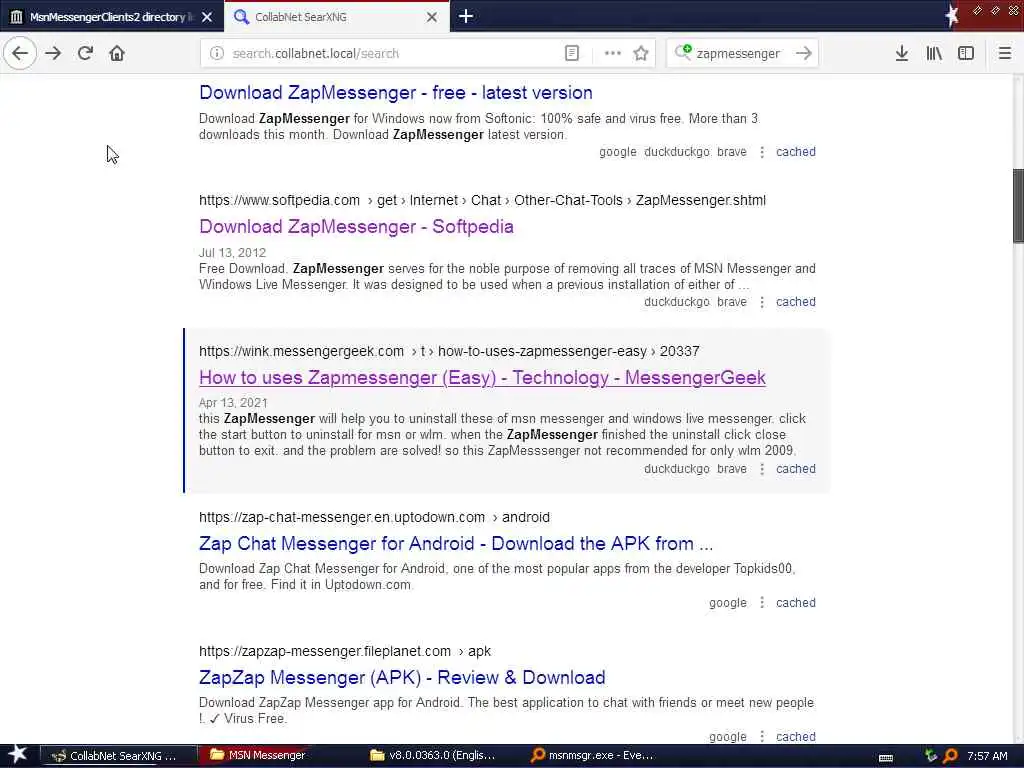Image resolution: width=1024 pixels, height=768 pixels.
Task: Click the page vertical scrollbar thumb
Action: point(1018,206)
